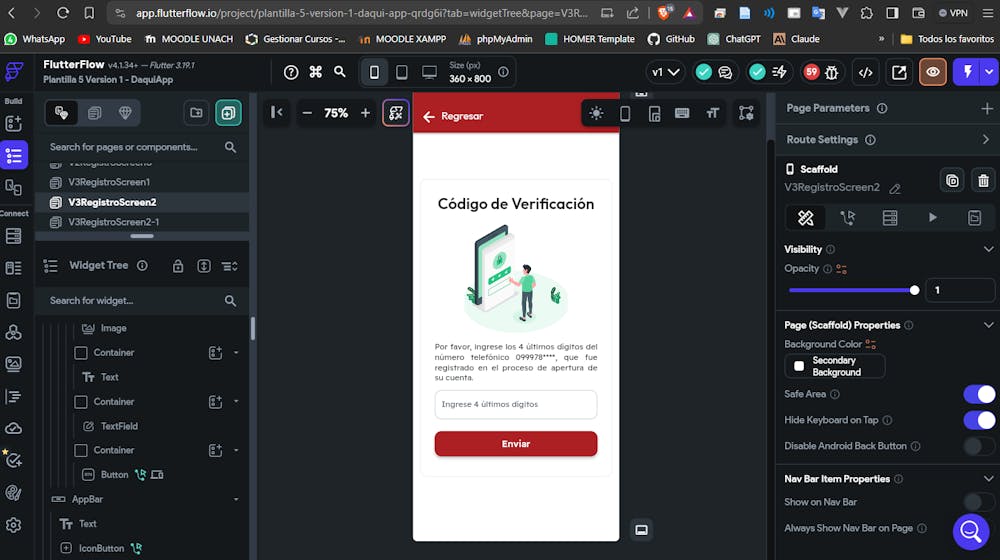Open the Widget Tree icon in sidebar
The image size is (1000, 560).
(x=14, y=155)
